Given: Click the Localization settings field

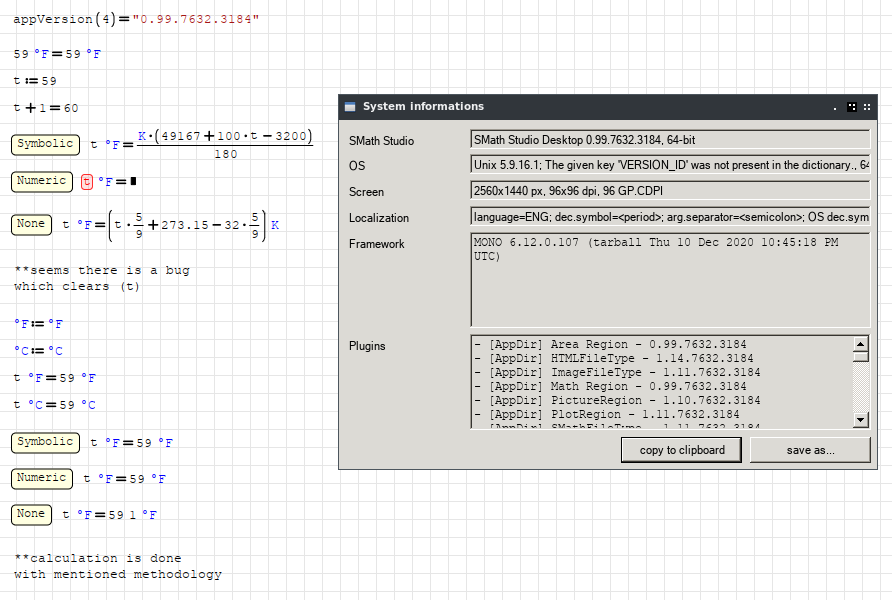Looking at the screenshot, I should [x=668, y=216].
